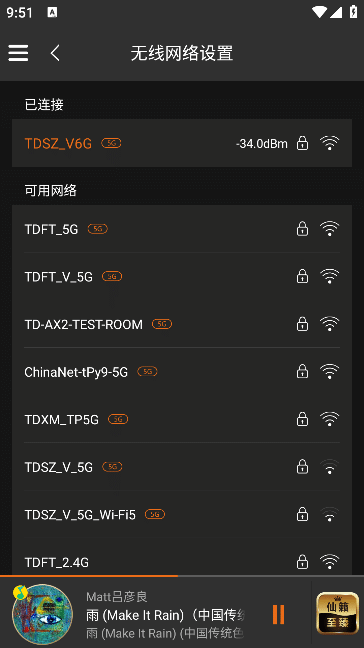
Task: Go back with the left arrow
Action: 55,53
